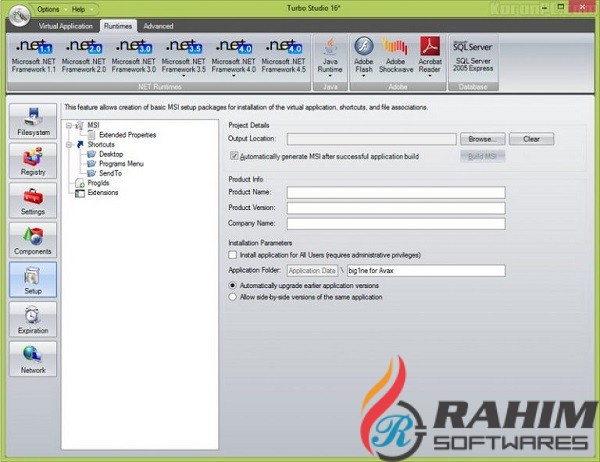Select ProgIds tree item
Image resolution: width=600 pixels, height=462 pixels.
[98, 183]
